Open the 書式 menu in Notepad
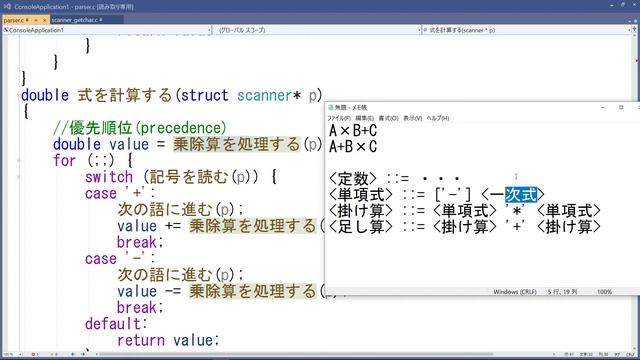Viewport: 640px width, 360px height. point(388,118)
